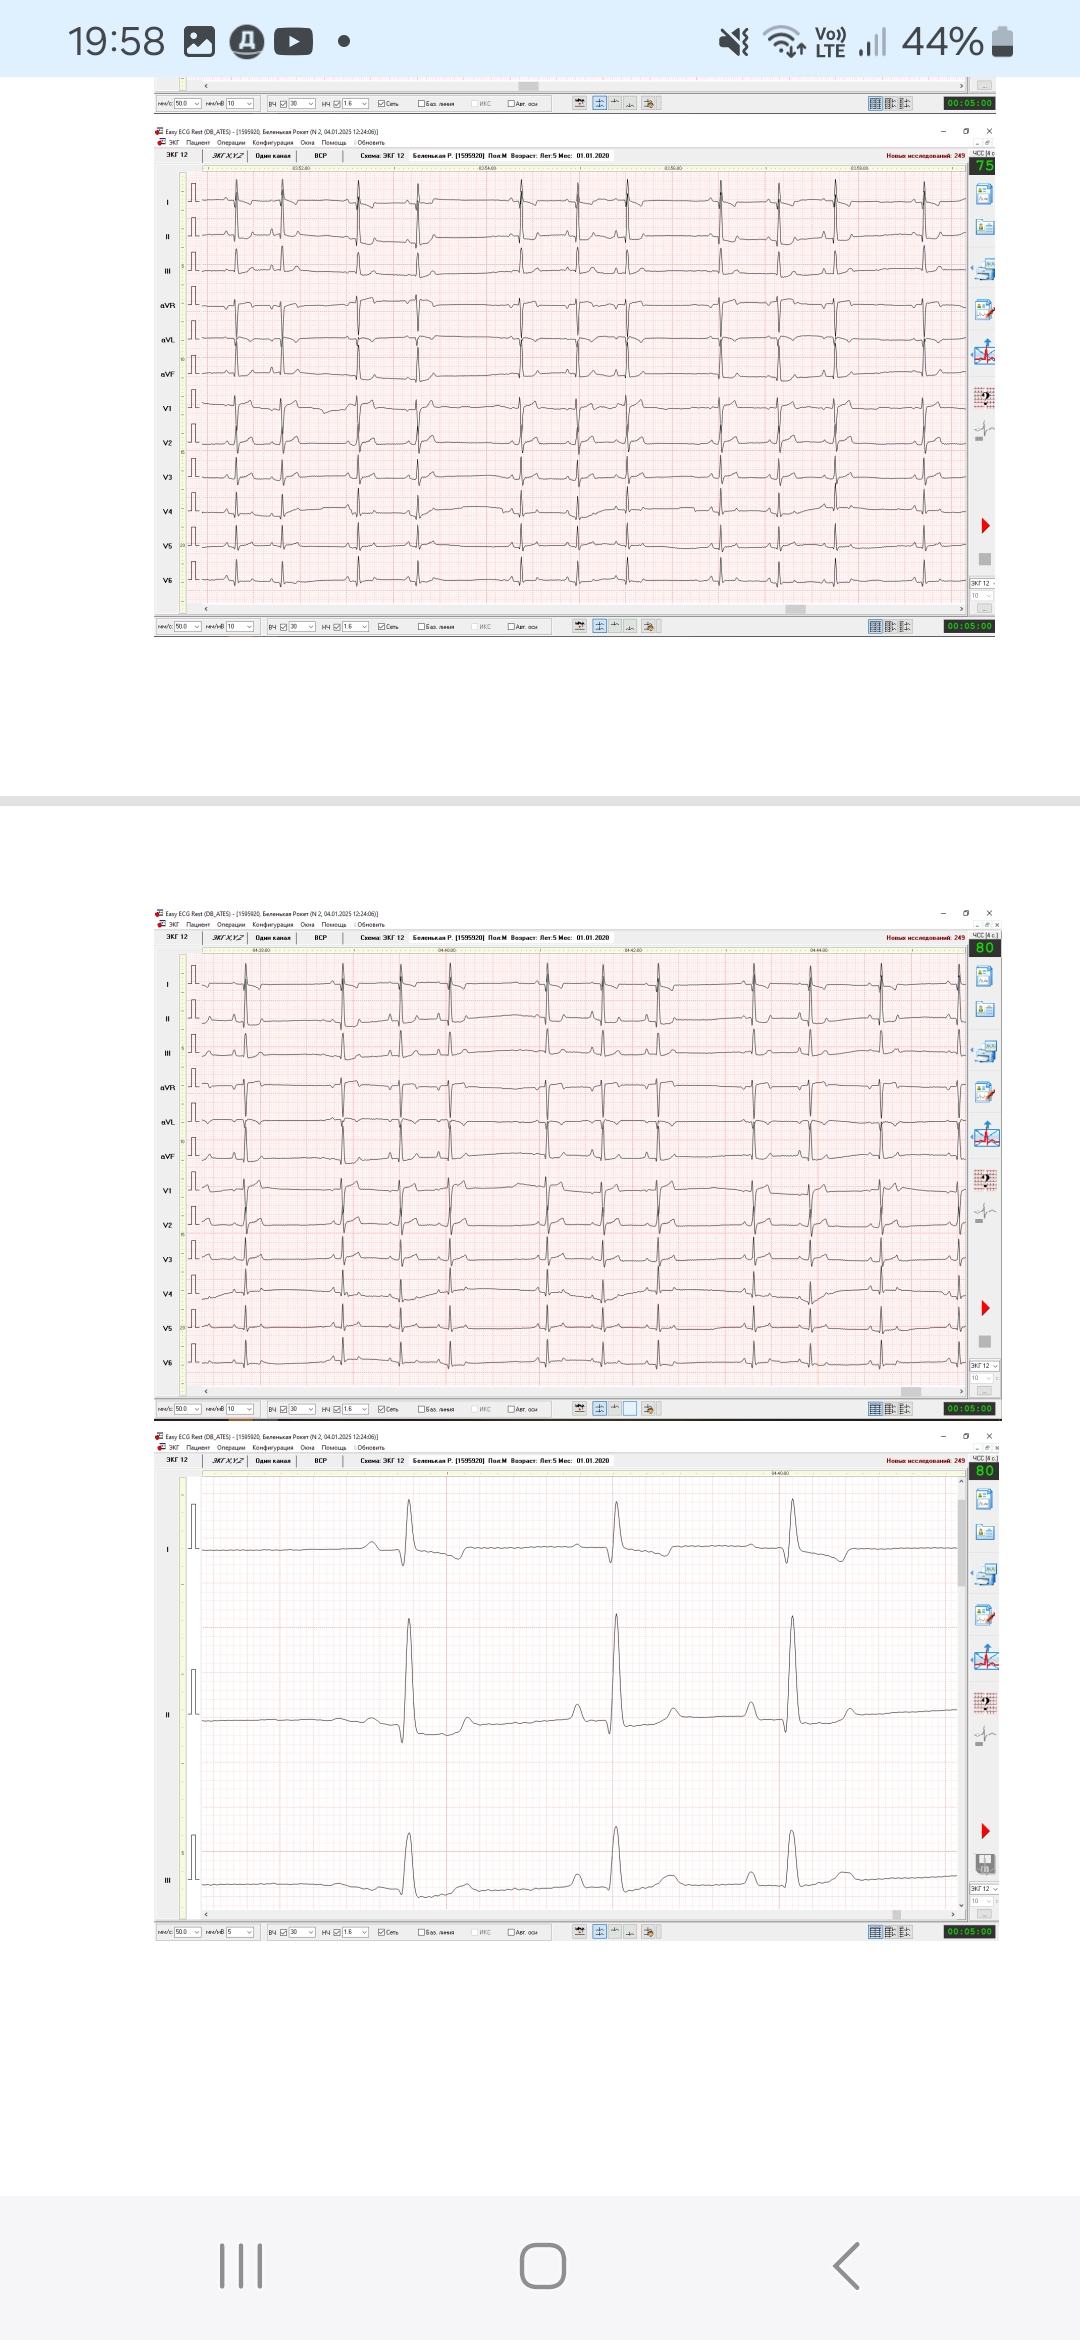Open the edit conclusion icon in bottom three-lead window
This screenshot has height=2340, width=1080.
[x=985, y=1616]
